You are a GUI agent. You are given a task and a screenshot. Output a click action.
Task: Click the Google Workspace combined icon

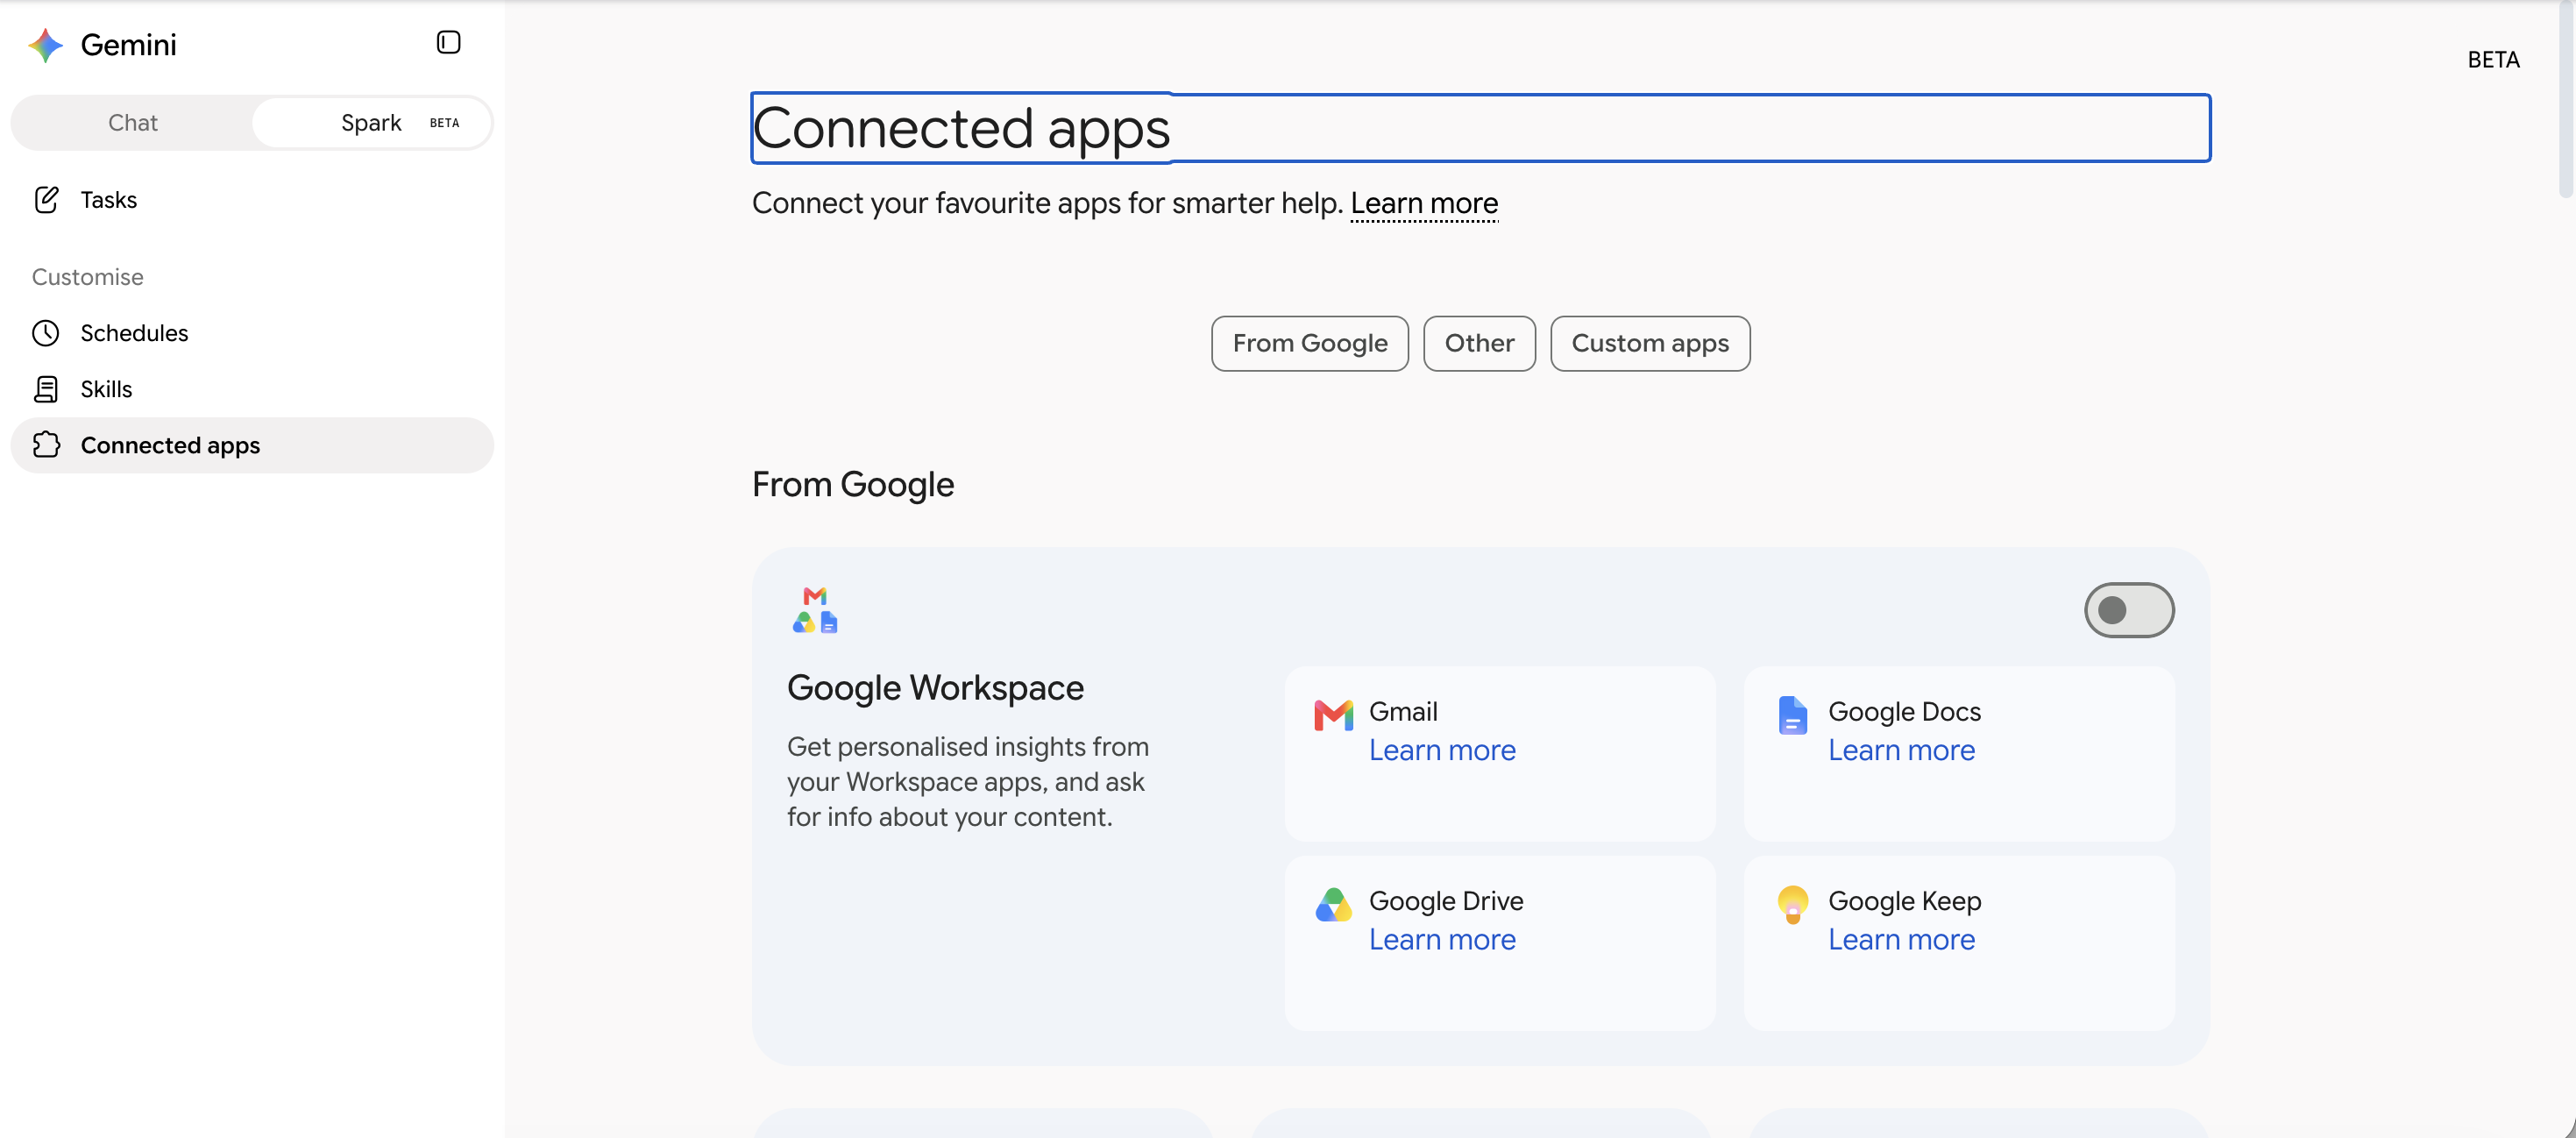pyautogui.click(x=815, y=610)
